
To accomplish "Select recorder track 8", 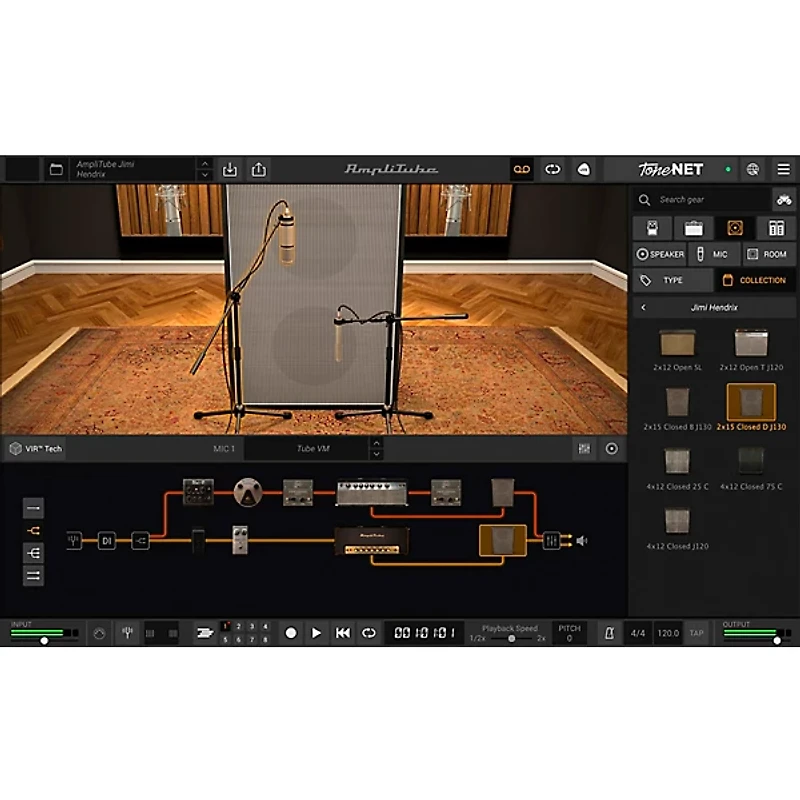I will click(x=265, y=639).
